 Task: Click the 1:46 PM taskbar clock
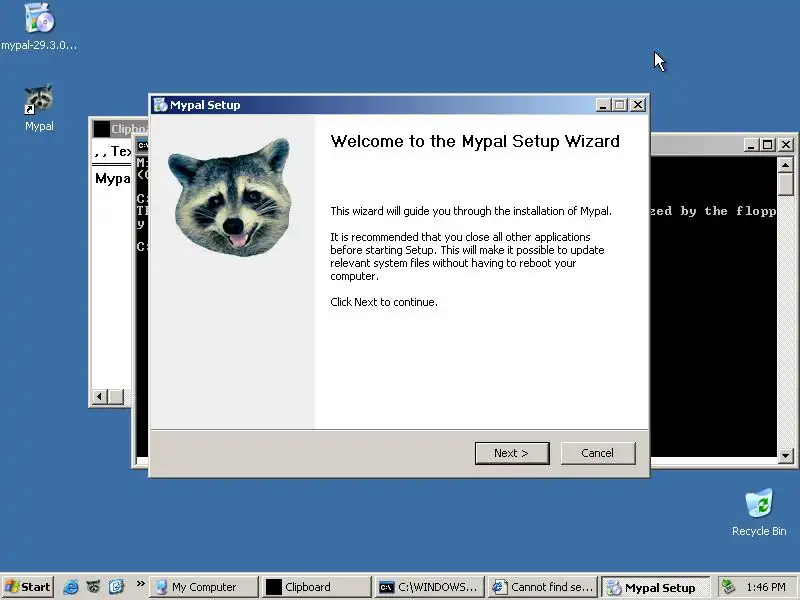tap(766, 587)
